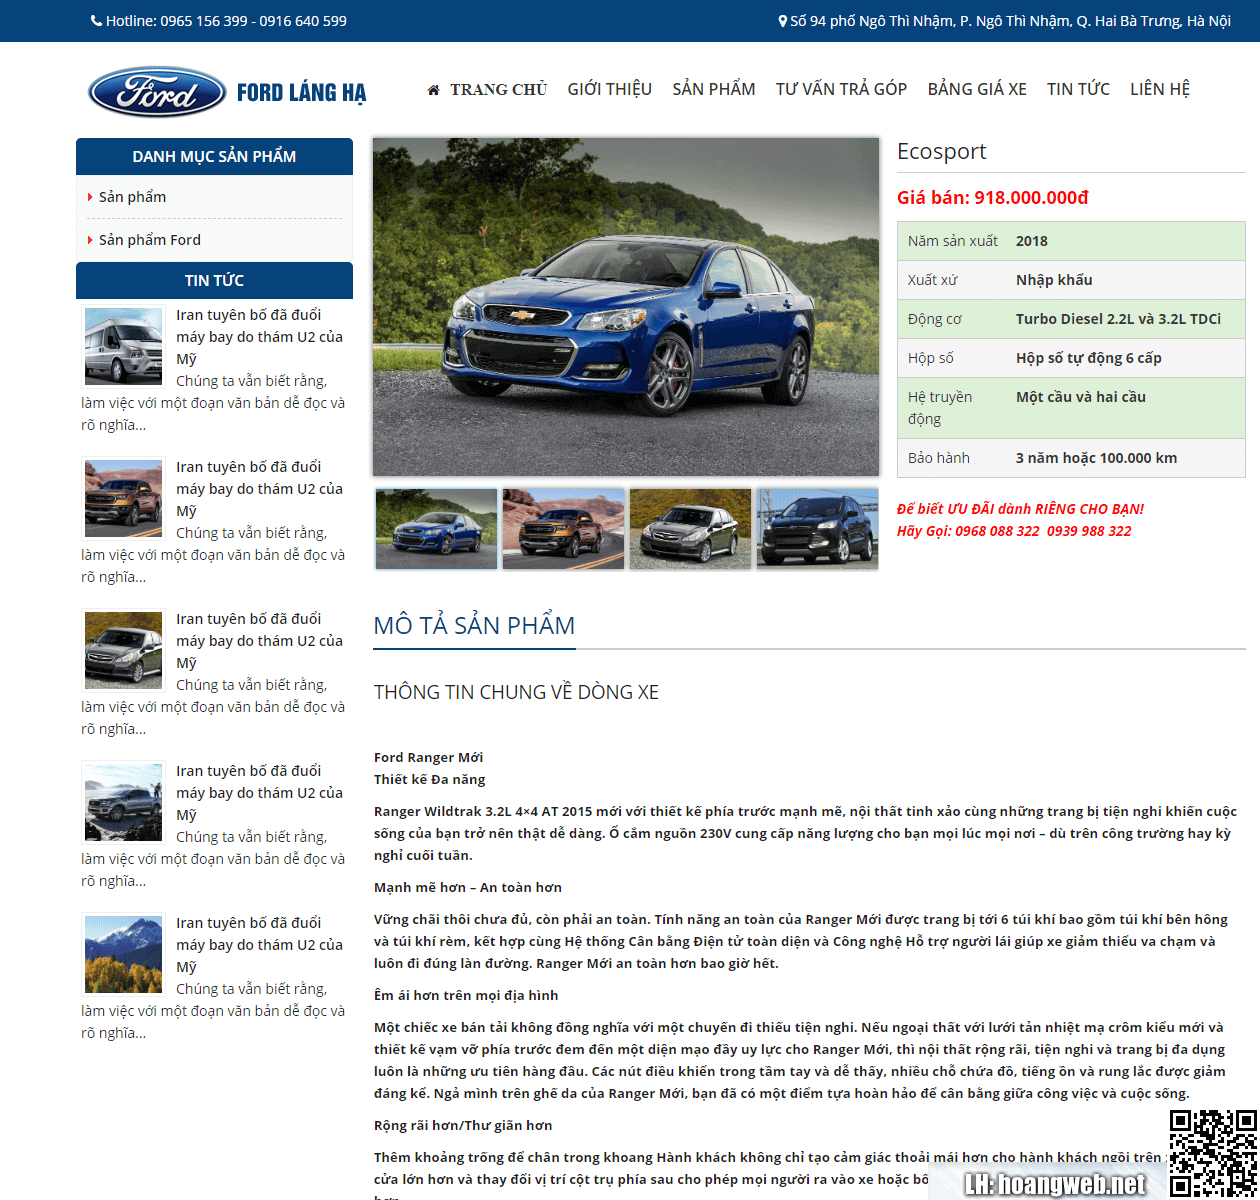The width and height of the screenshot is (1260, 1200).
Task: Click the map pin icon before the address
Action: 783,21
